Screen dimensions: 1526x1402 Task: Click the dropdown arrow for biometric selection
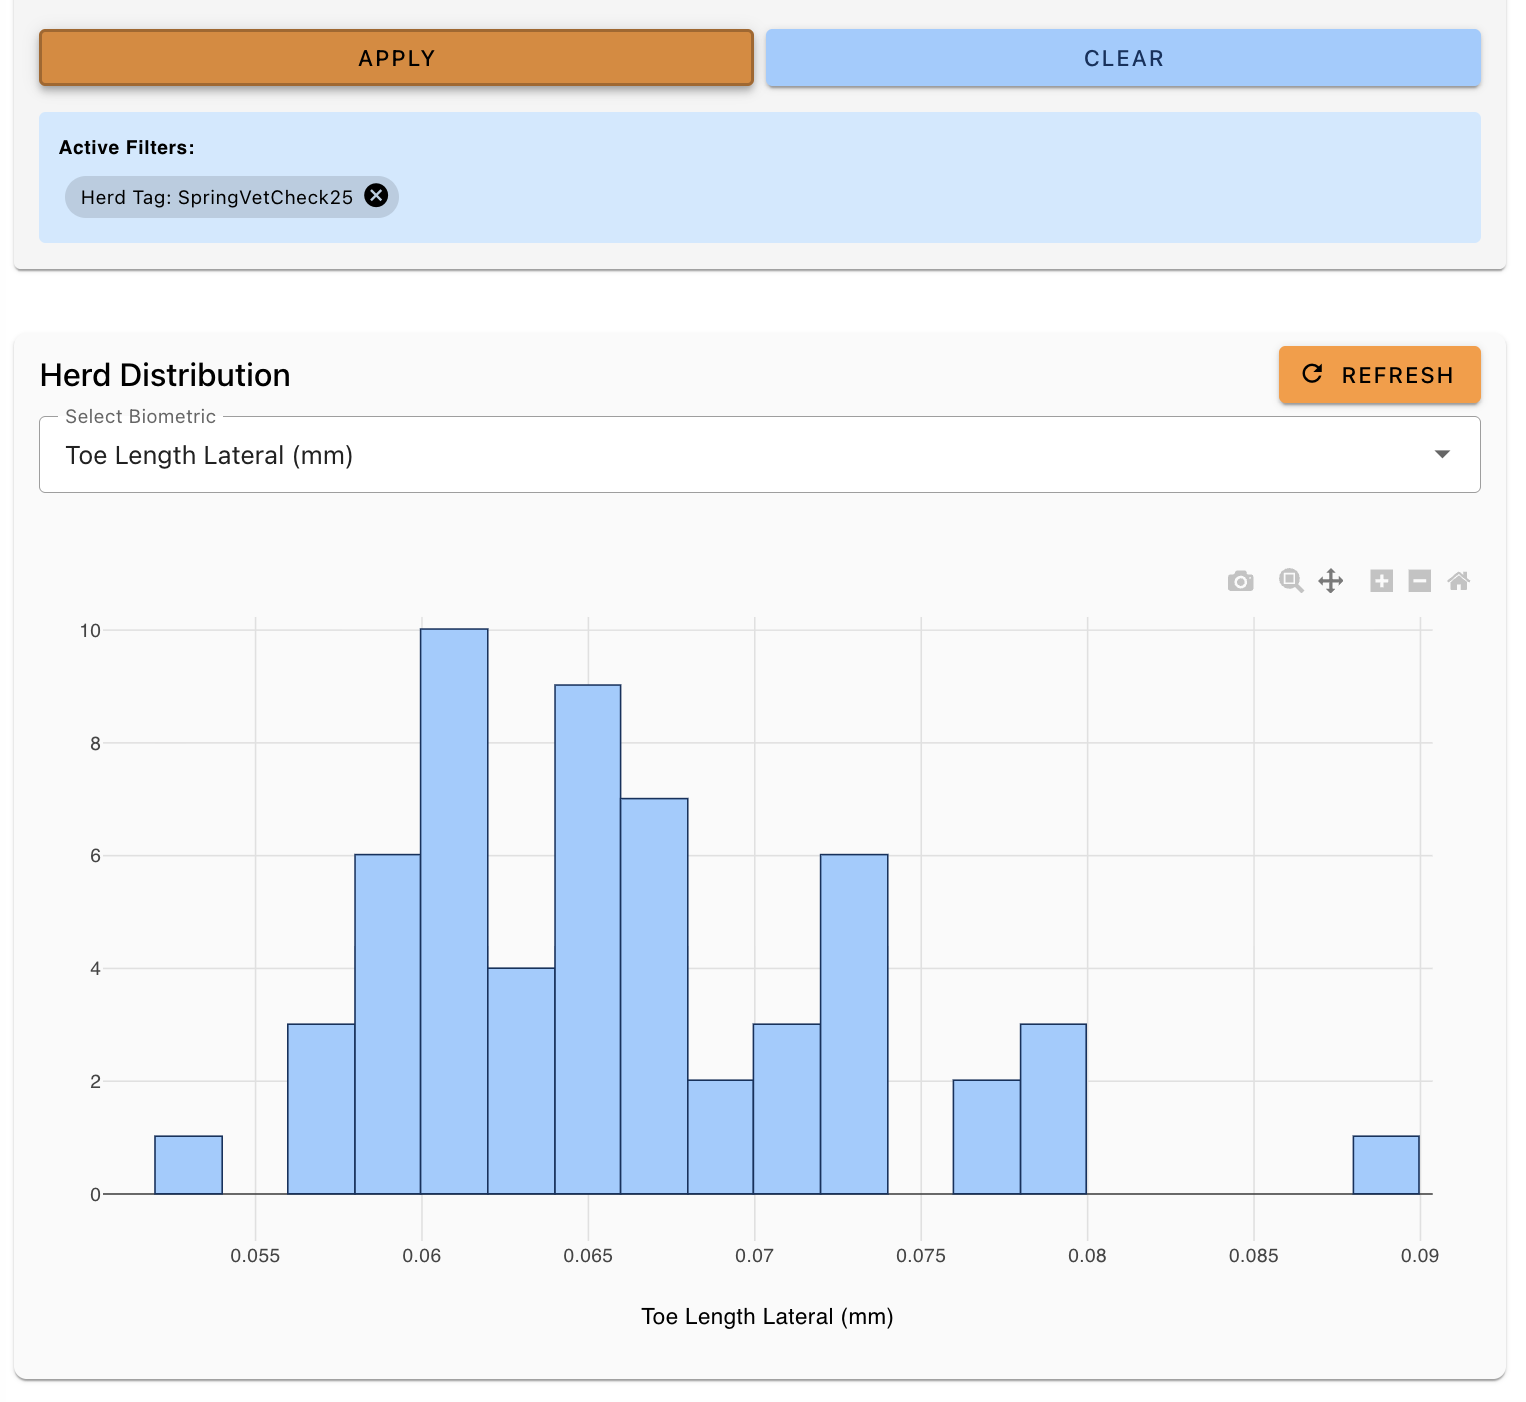coord(1442,455)
